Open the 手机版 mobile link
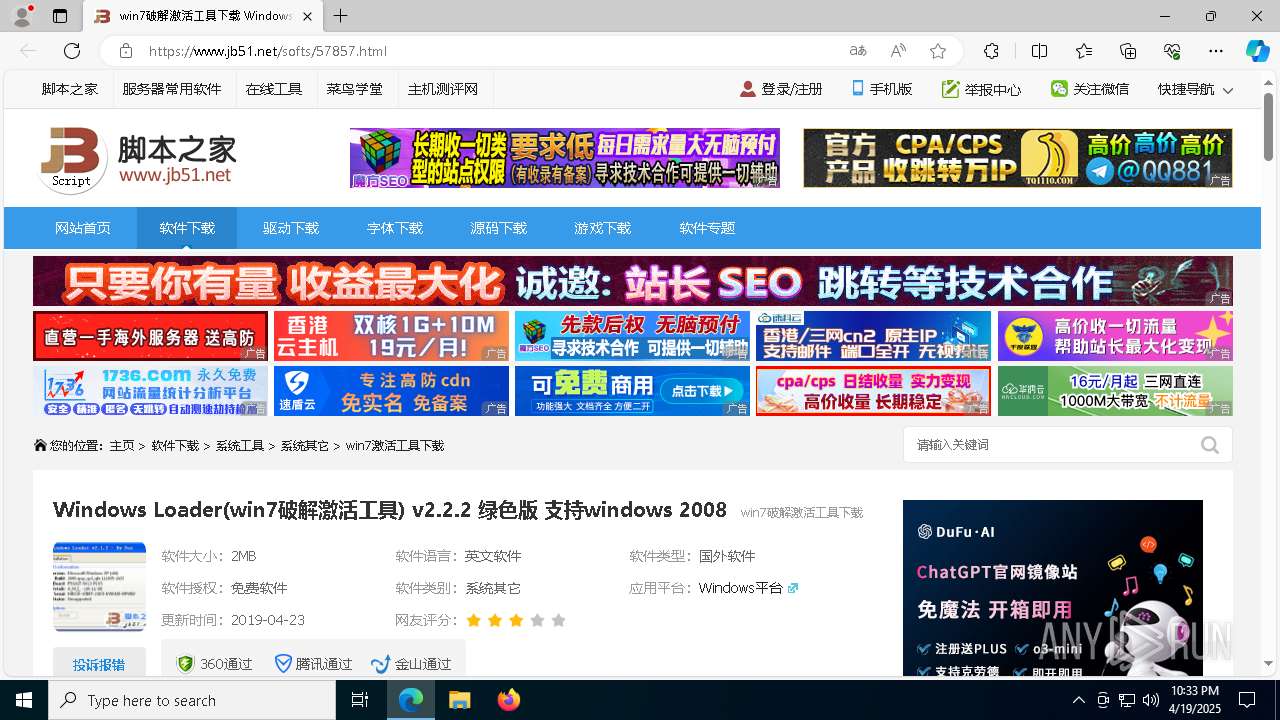Screen dimensions: 1280x720 882,89
